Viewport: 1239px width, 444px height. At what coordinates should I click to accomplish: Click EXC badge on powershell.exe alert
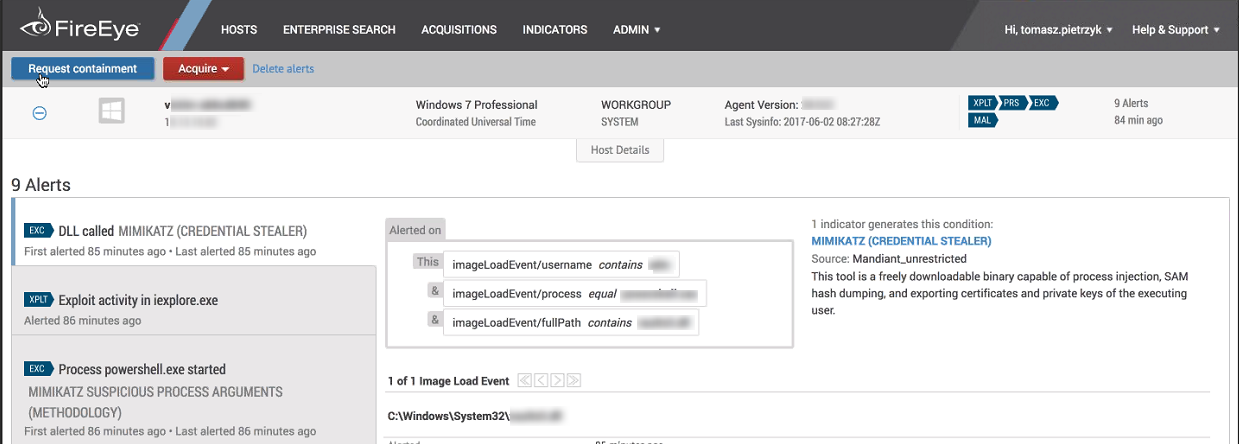[38, 369]
